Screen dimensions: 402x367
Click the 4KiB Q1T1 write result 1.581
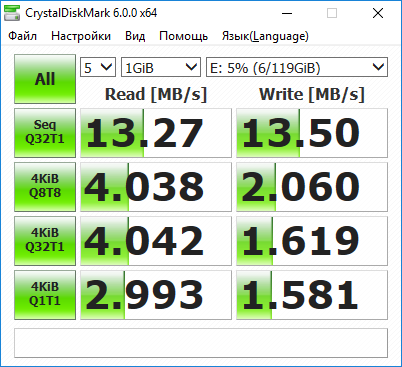point(312,295)
